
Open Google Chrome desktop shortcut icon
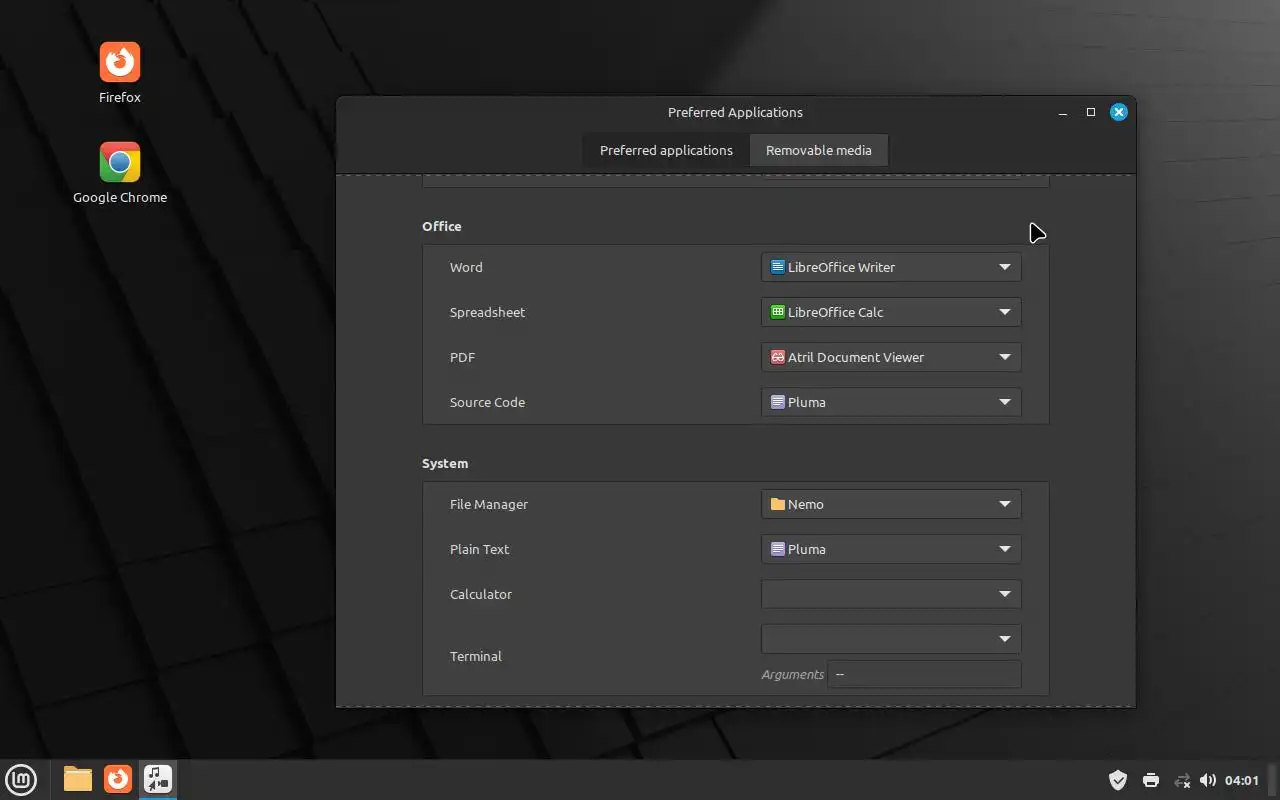[x=120, y=162]
